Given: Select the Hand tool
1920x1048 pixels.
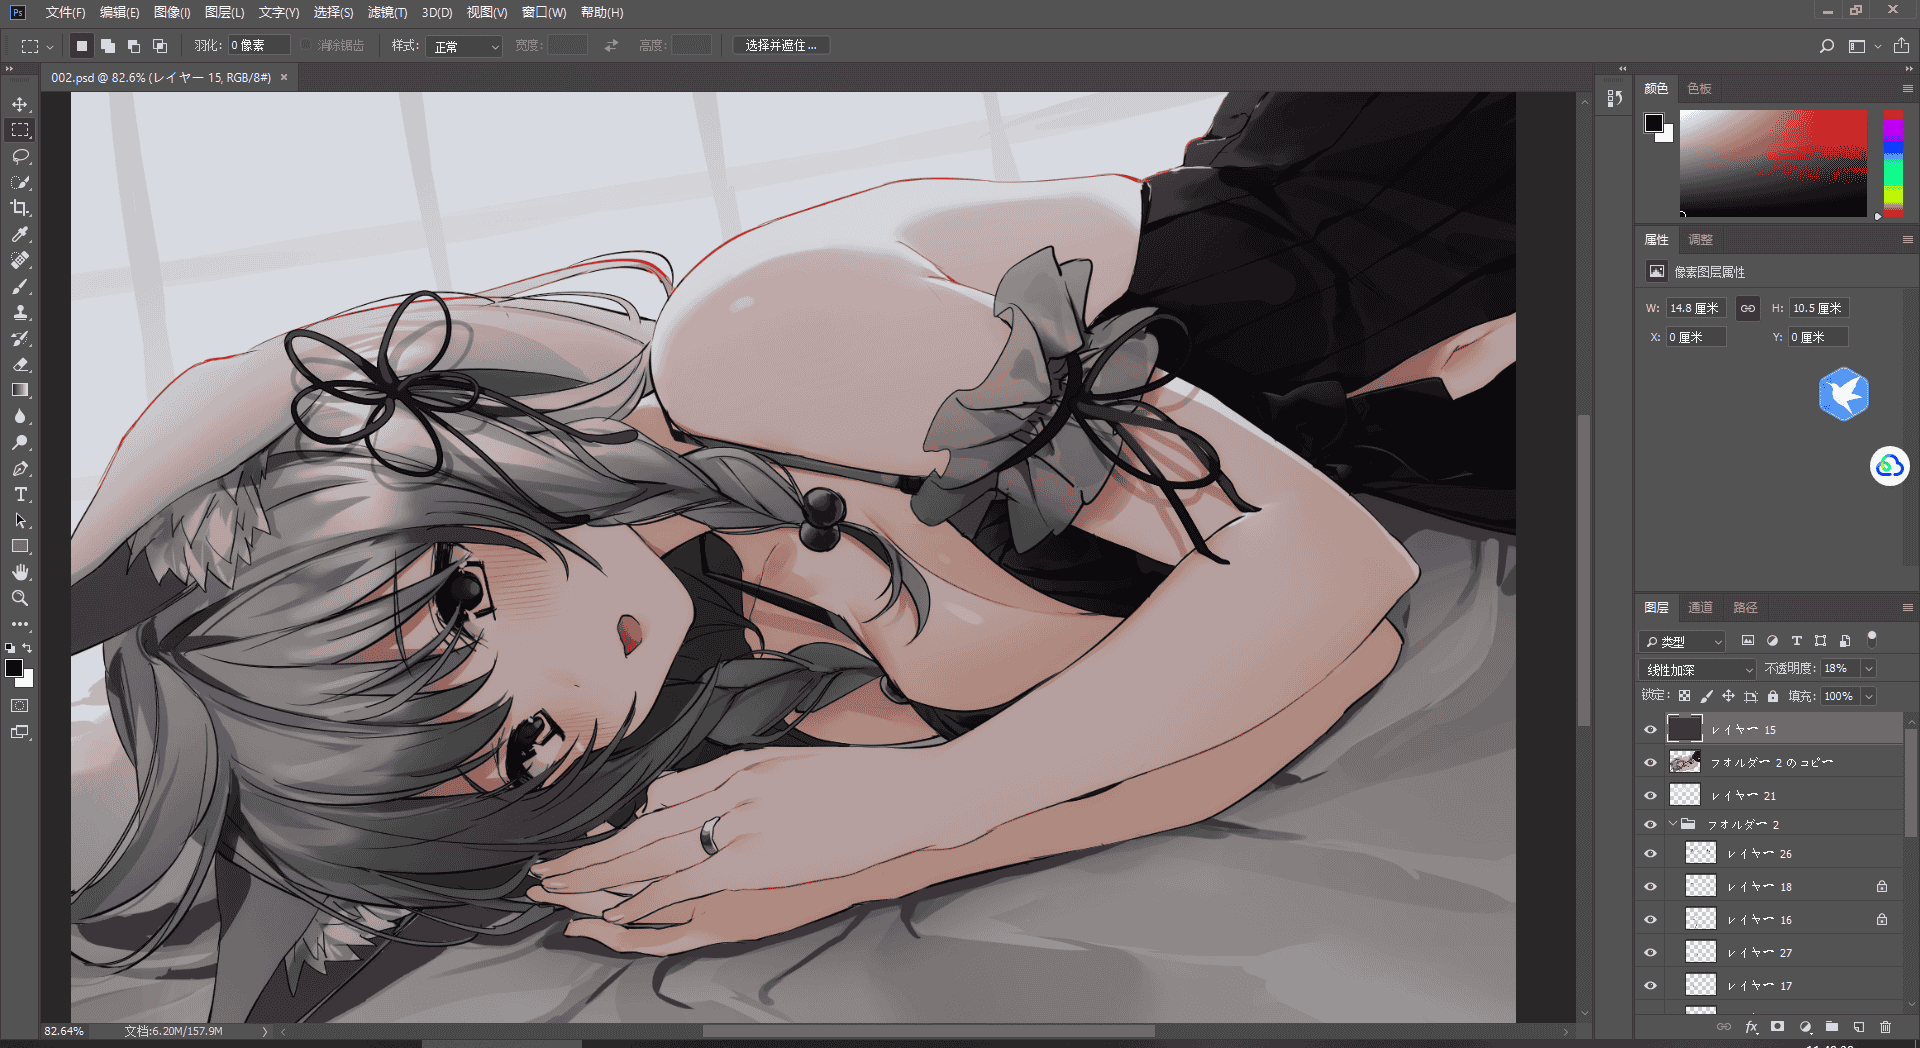Looking at the screenshot, I should [20, 572].
